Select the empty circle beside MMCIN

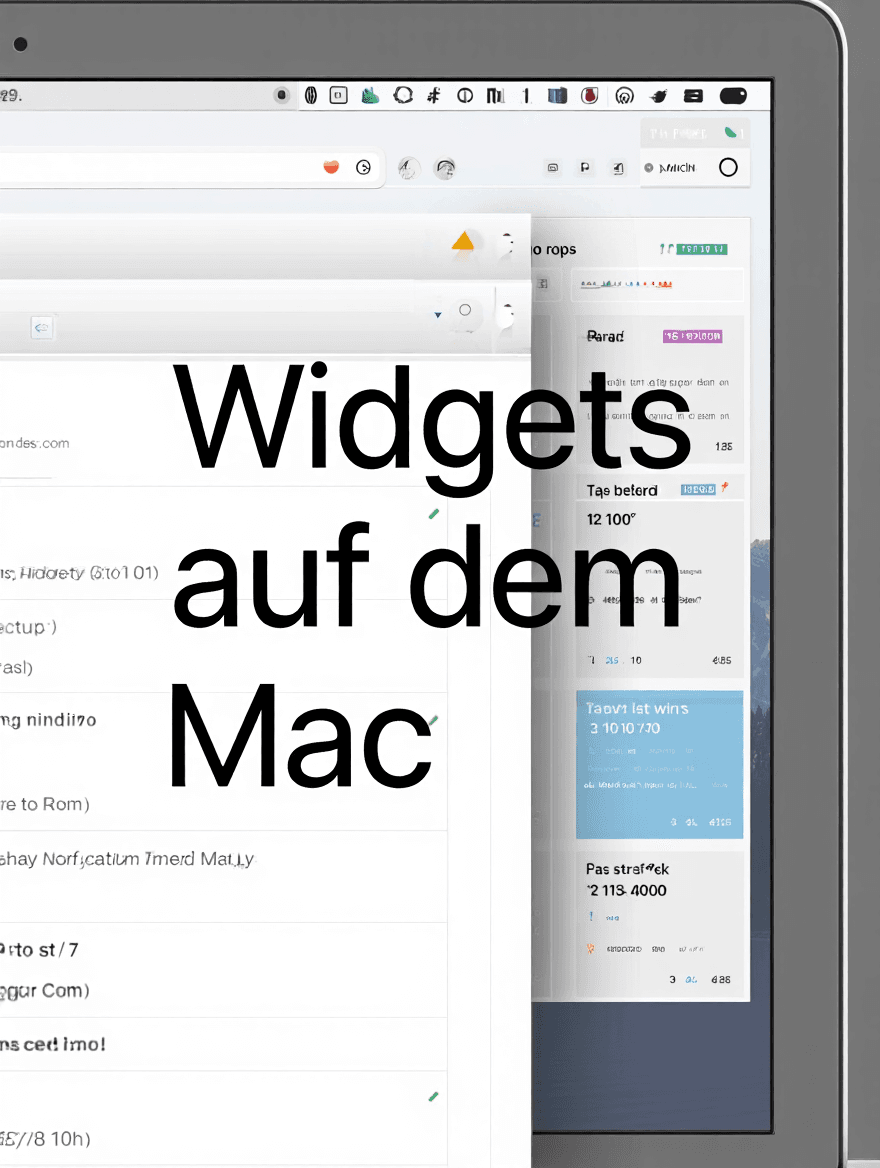728,168
